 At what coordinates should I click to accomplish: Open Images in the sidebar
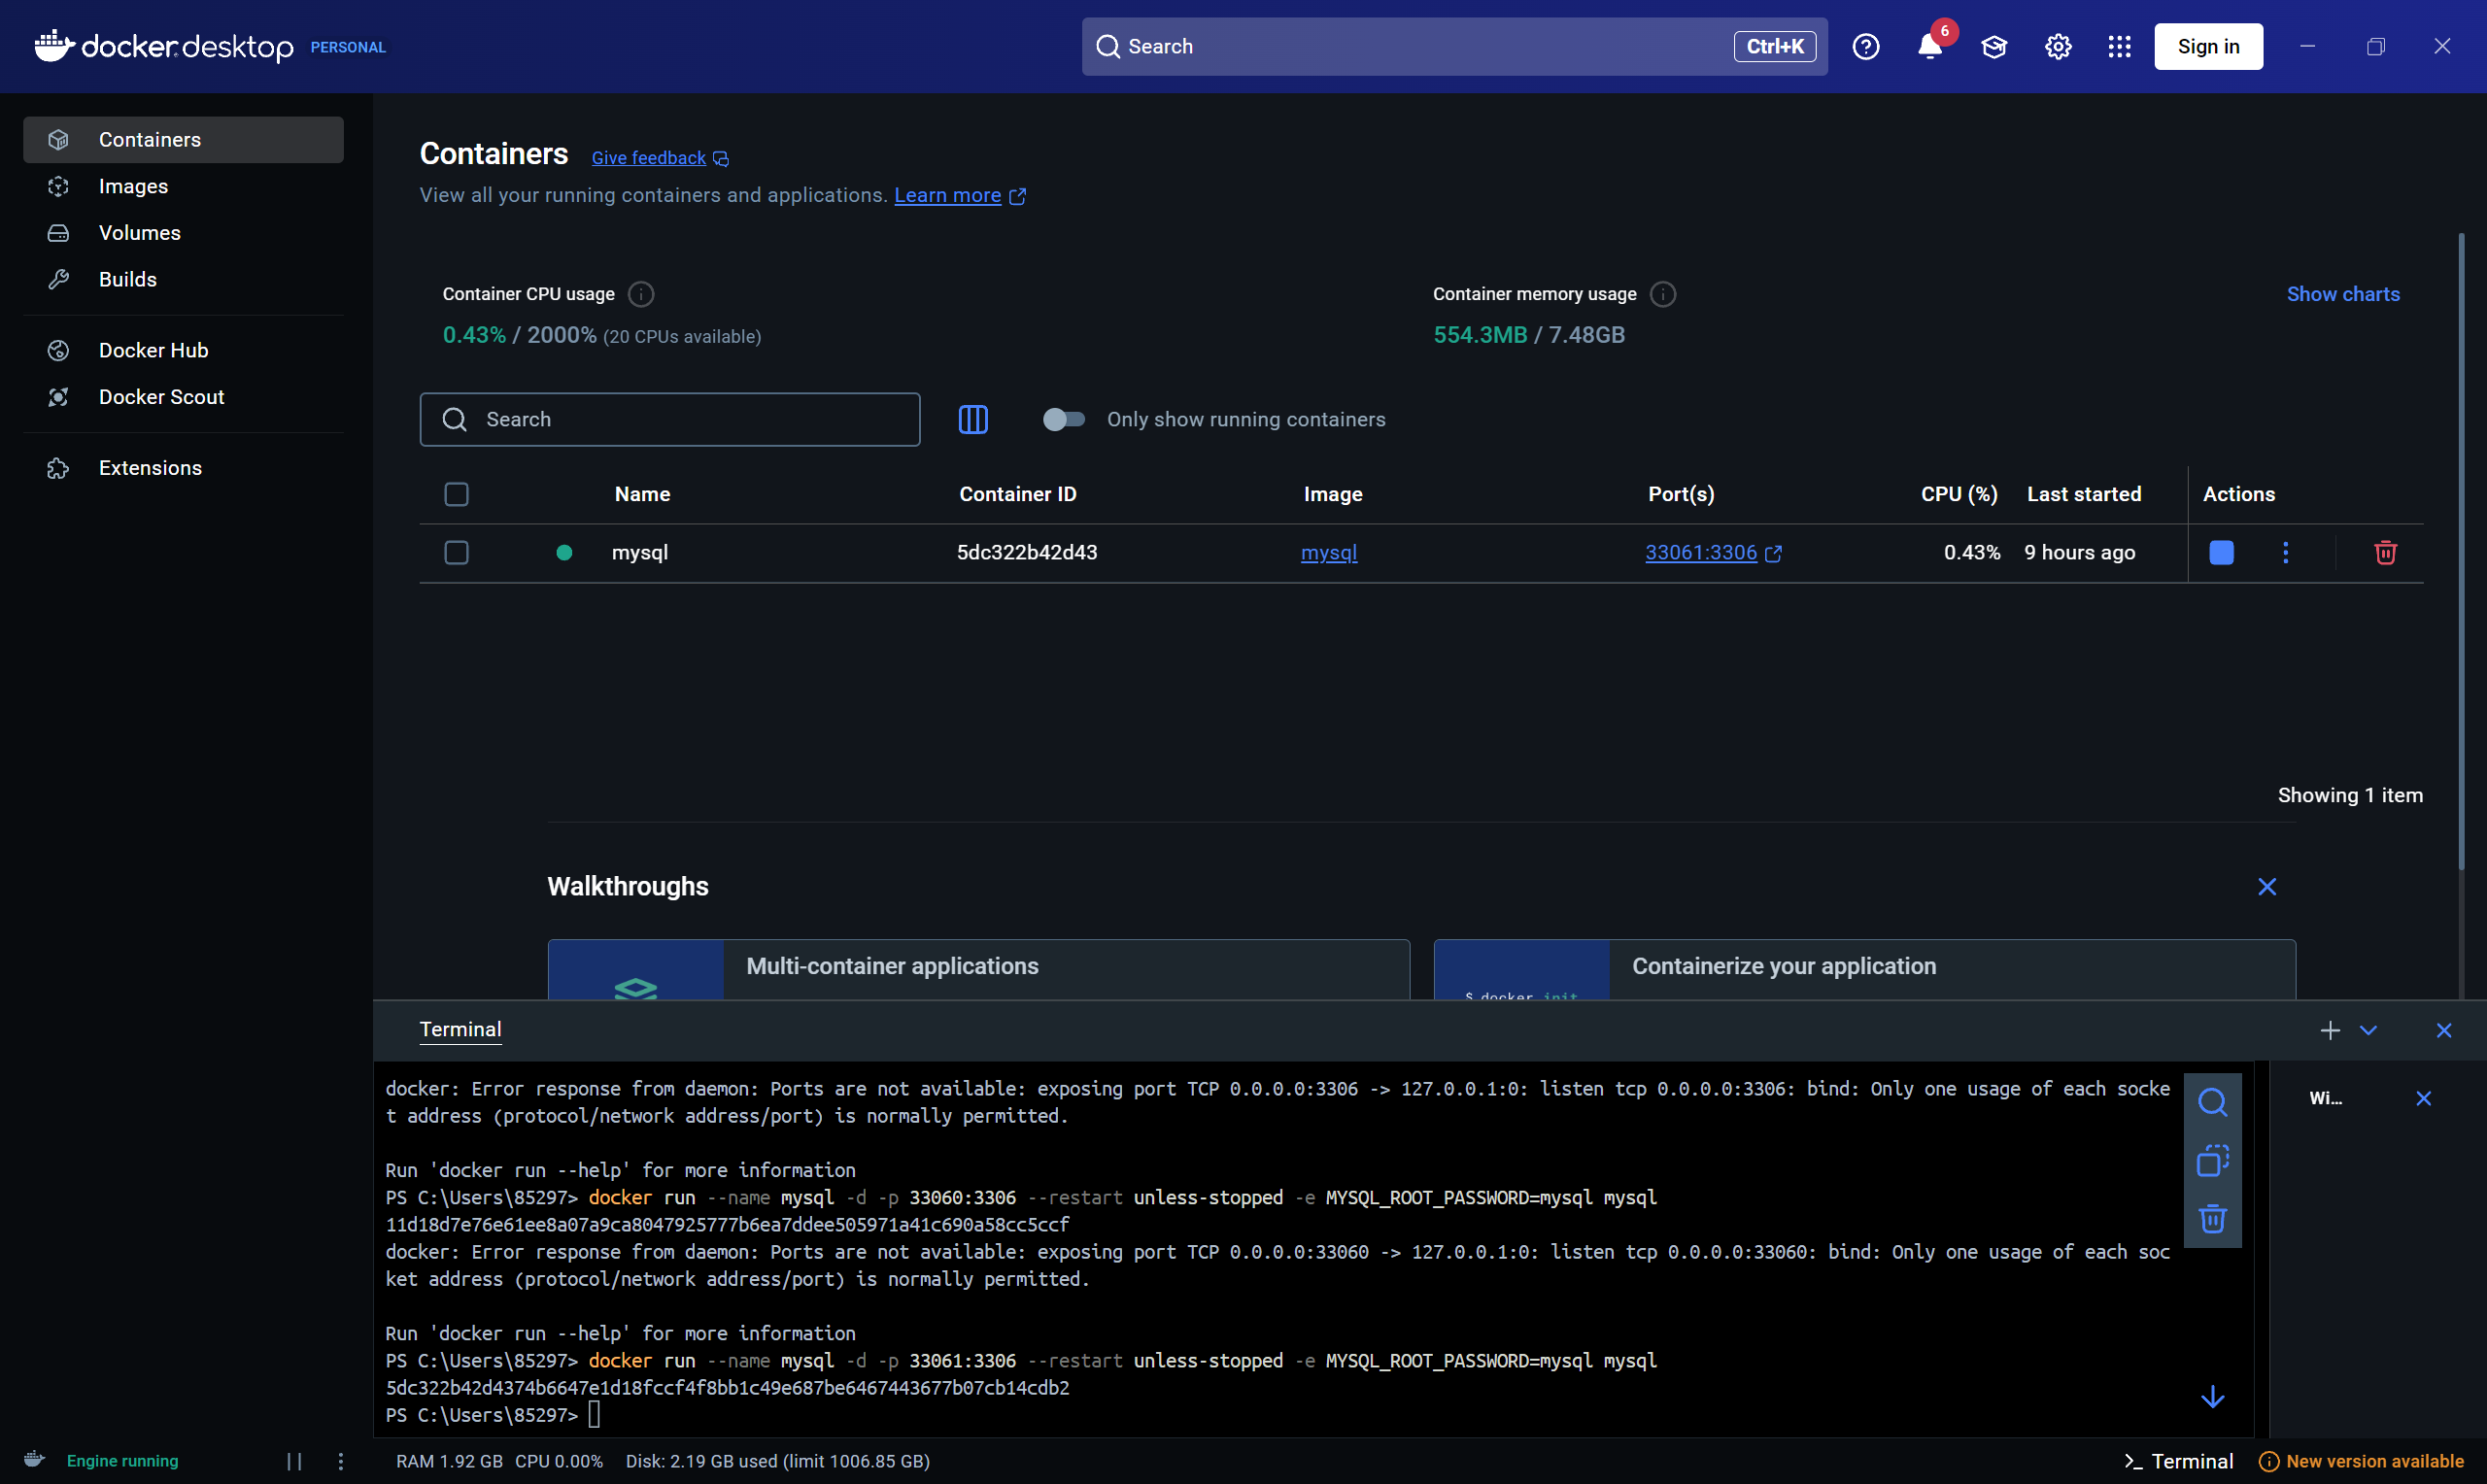(133, 186)
